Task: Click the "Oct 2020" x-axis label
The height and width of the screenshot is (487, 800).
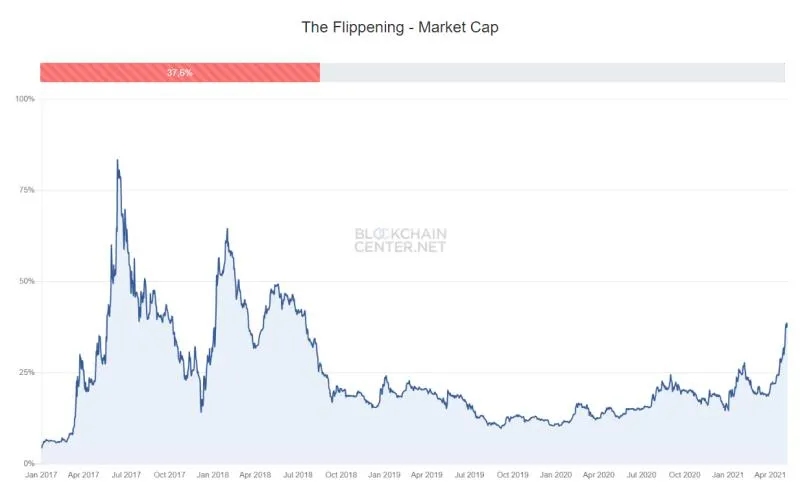Action: click(x=685, y=474)
